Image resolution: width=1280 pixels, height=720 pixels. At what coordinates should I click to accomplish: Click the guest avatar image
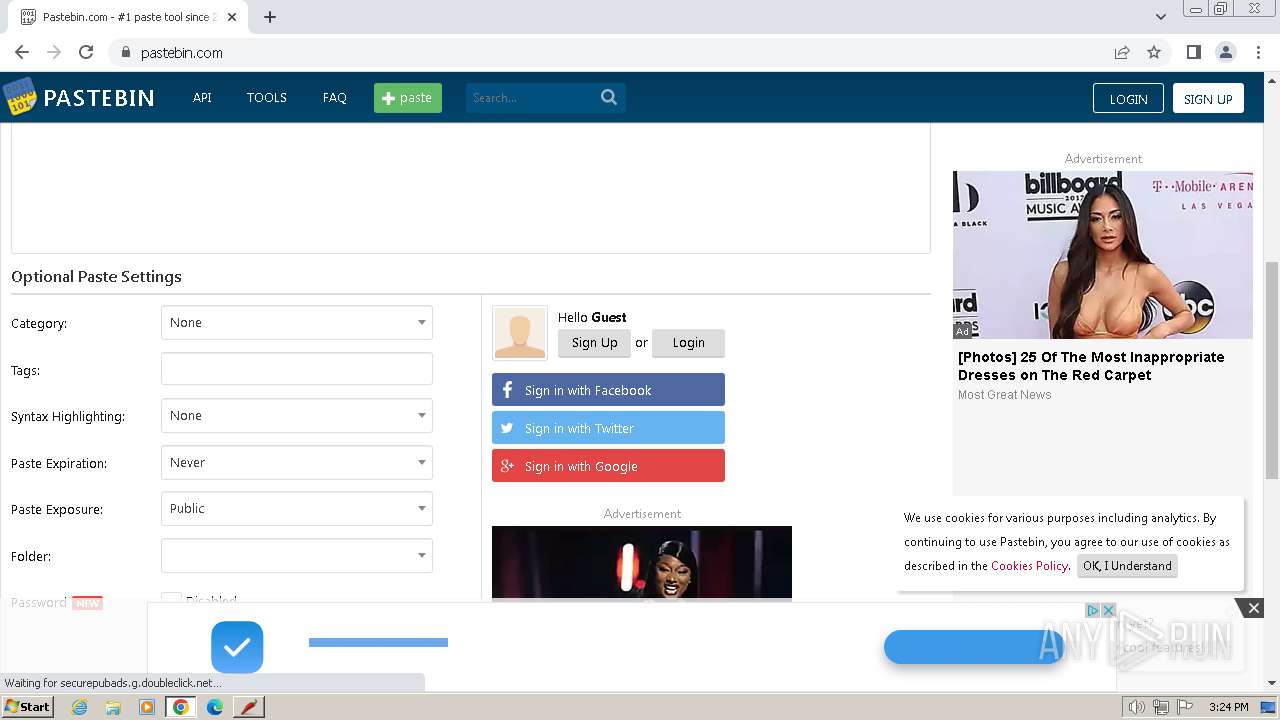520,332
